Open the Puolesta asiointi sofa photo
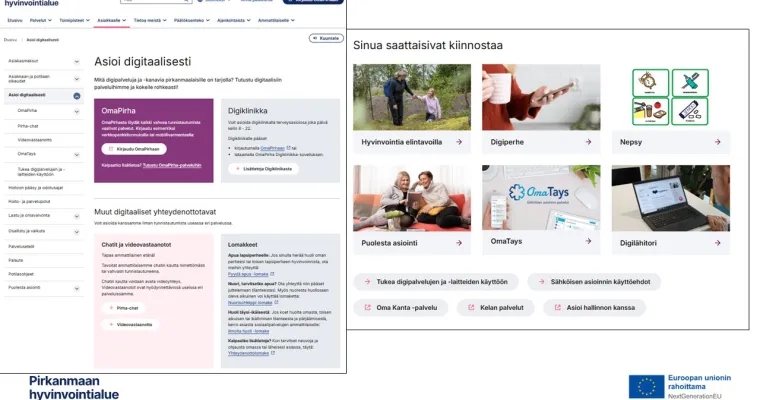The image size is (760, 400). 412,198
